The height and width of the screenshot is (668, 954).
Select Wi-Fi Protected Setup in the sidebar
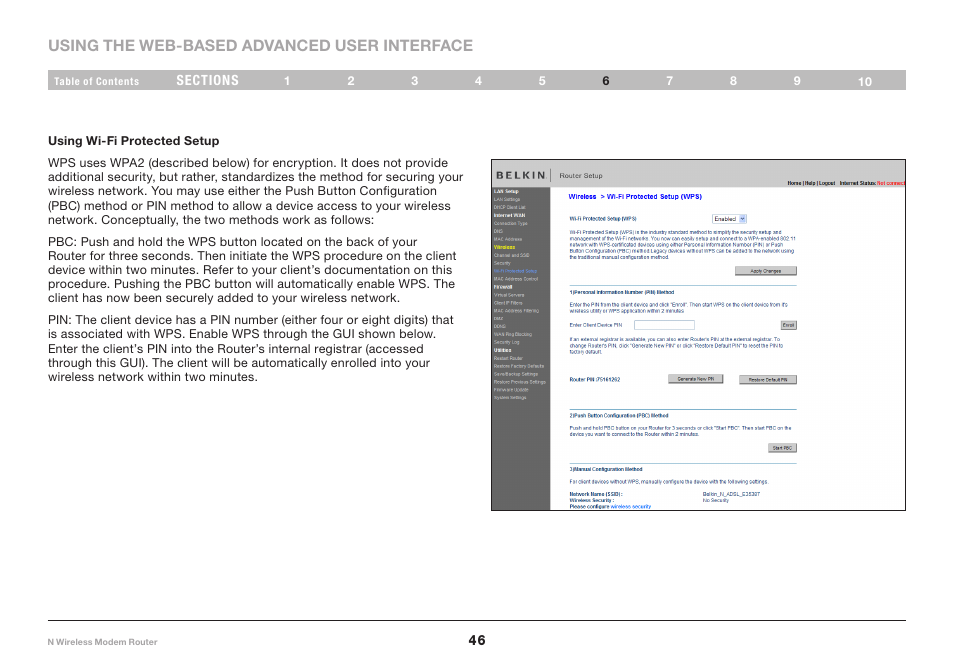pos(515,271)
